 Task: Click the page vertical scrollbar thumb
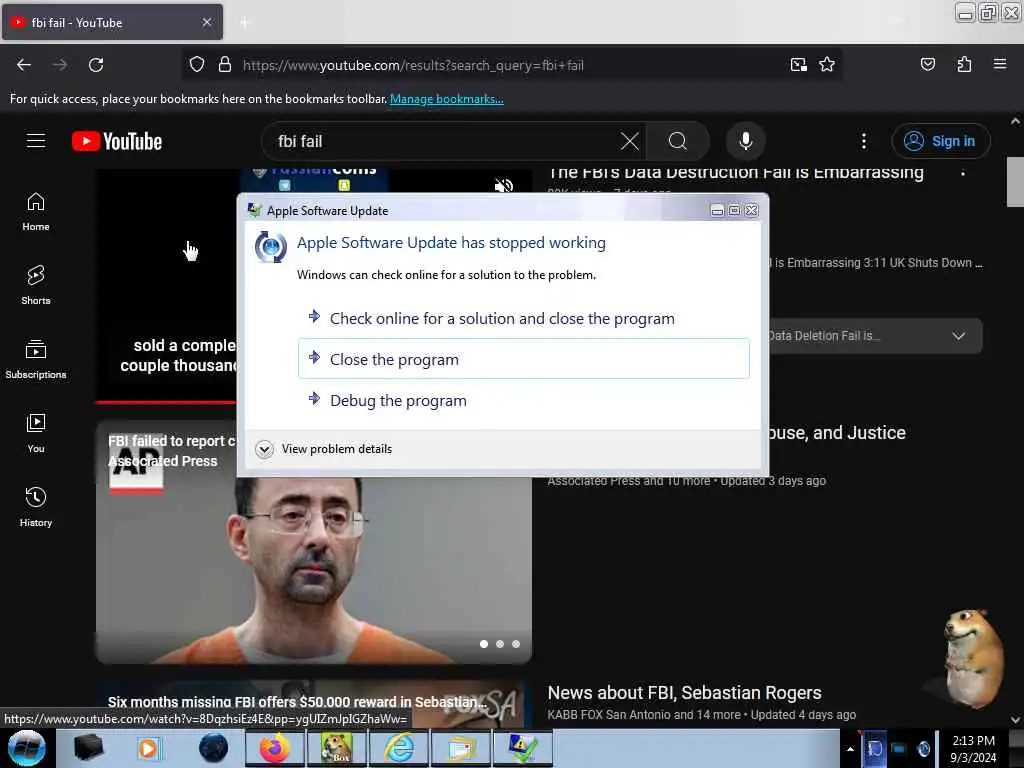[x=1015, y=182]
